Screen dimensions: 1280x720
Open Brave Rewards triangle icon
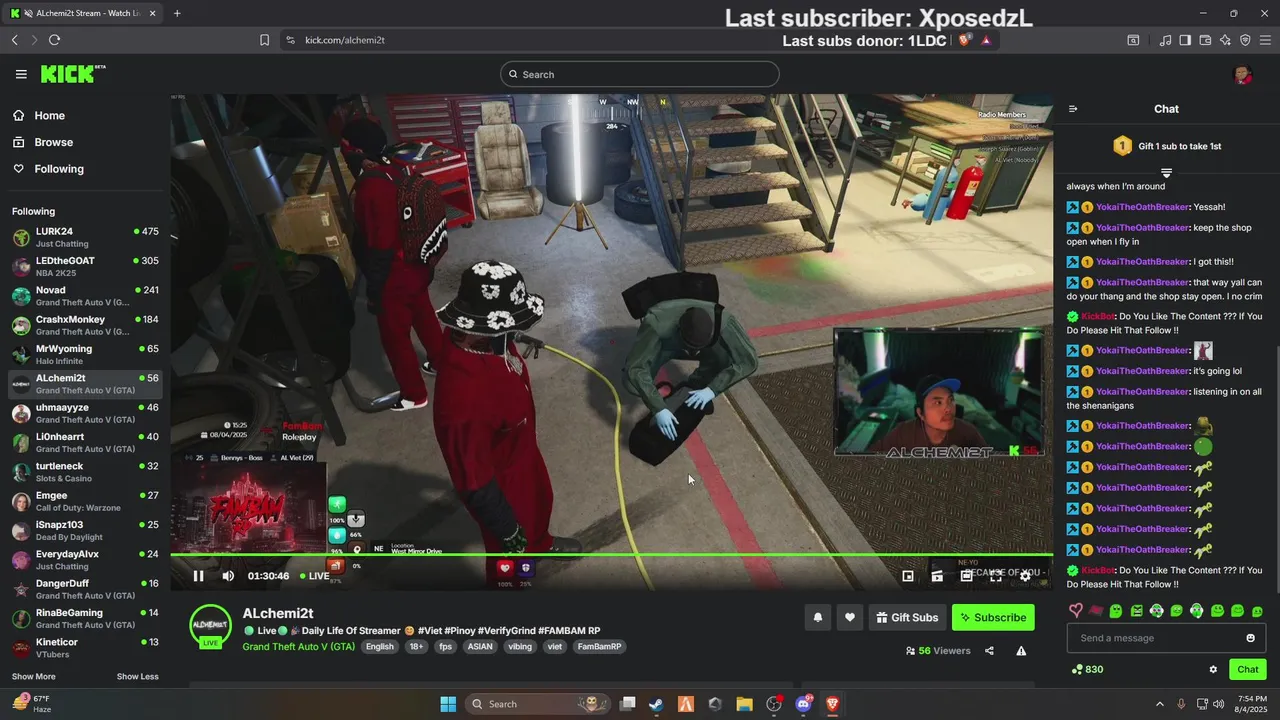(986, 40)
